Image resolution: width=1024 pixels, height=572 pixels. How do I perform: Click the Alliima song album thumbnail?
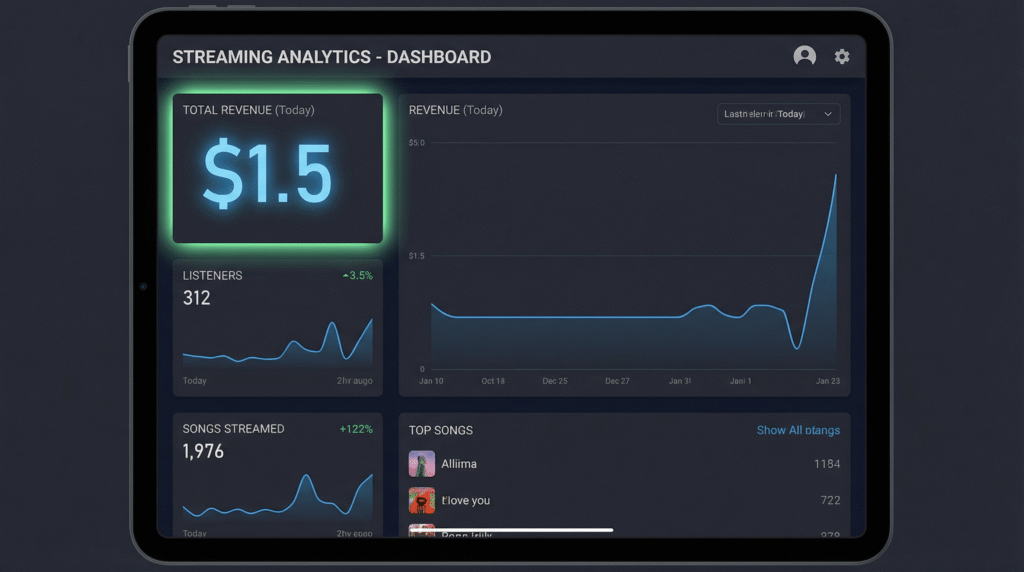click(x=422, y=464)
